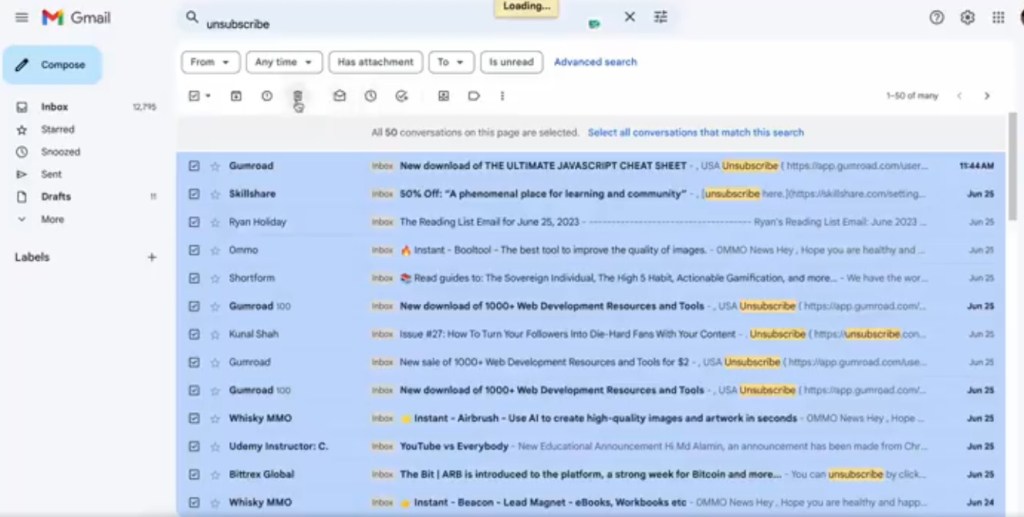The width and height of the screenshot is (1024, 517).
Task: Open the Drafts folder
Action: click(x=56, y=196)
